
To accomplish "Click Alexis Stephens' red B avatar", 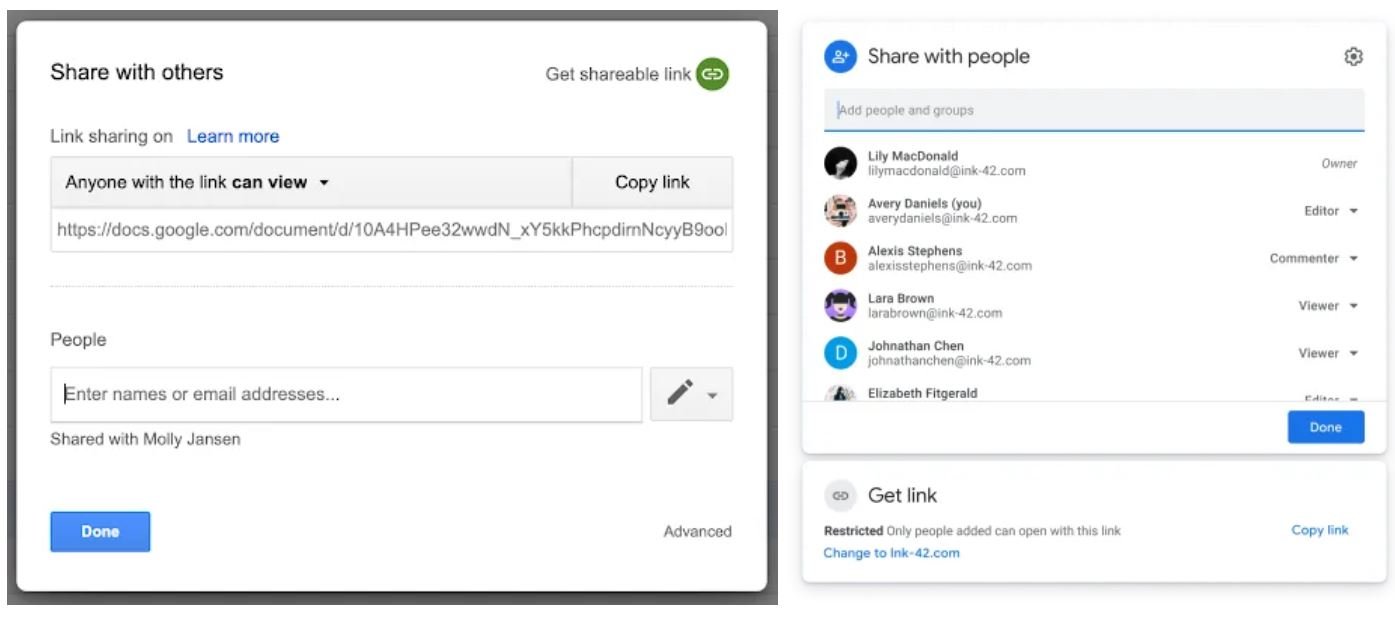I will (x=840, y=258).
